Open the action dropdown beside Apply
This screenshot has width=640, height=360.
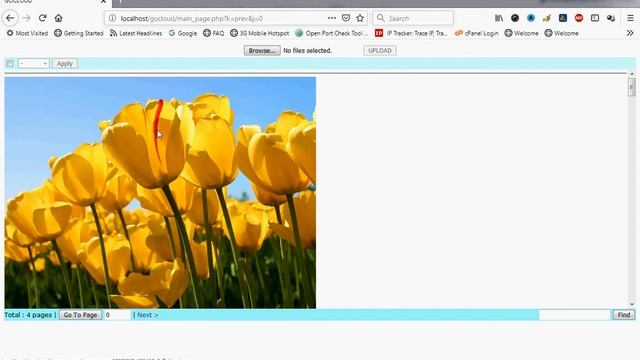tap(33, 64)
